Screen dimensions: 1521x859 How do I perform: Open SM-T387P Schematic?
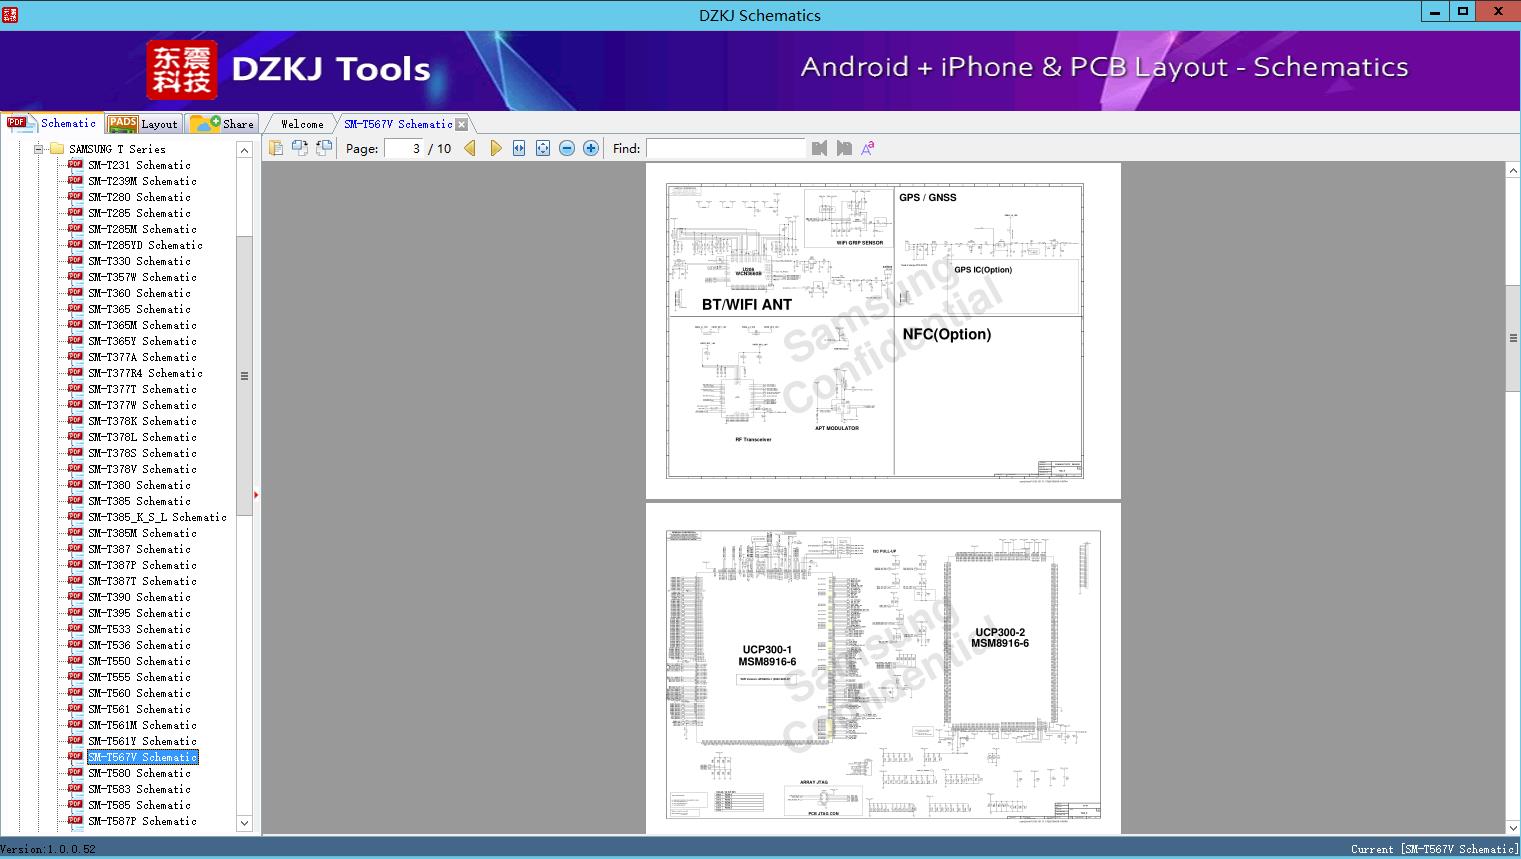142,565
